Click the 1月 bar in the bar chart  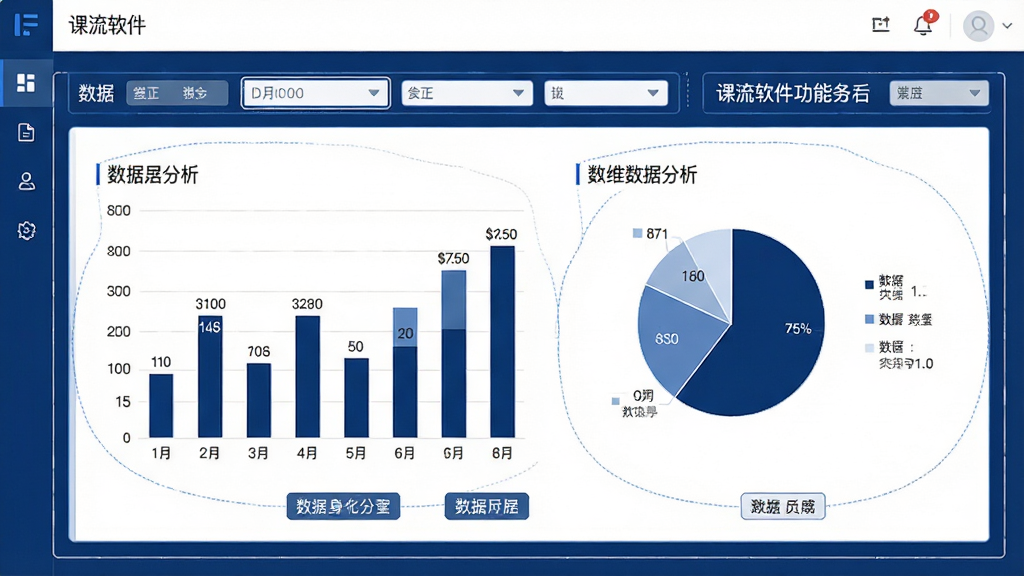[x=161, y=406]
